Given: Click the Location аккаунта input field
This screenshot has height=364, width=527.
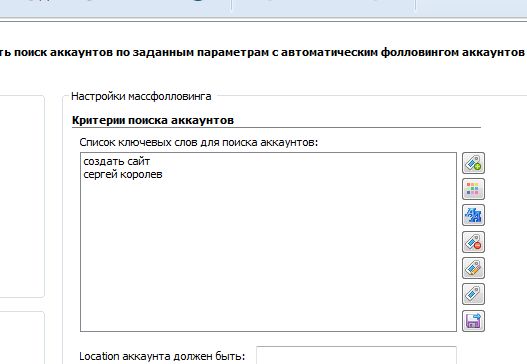Looking at the screenshot, I should click(x=356, y=355).
